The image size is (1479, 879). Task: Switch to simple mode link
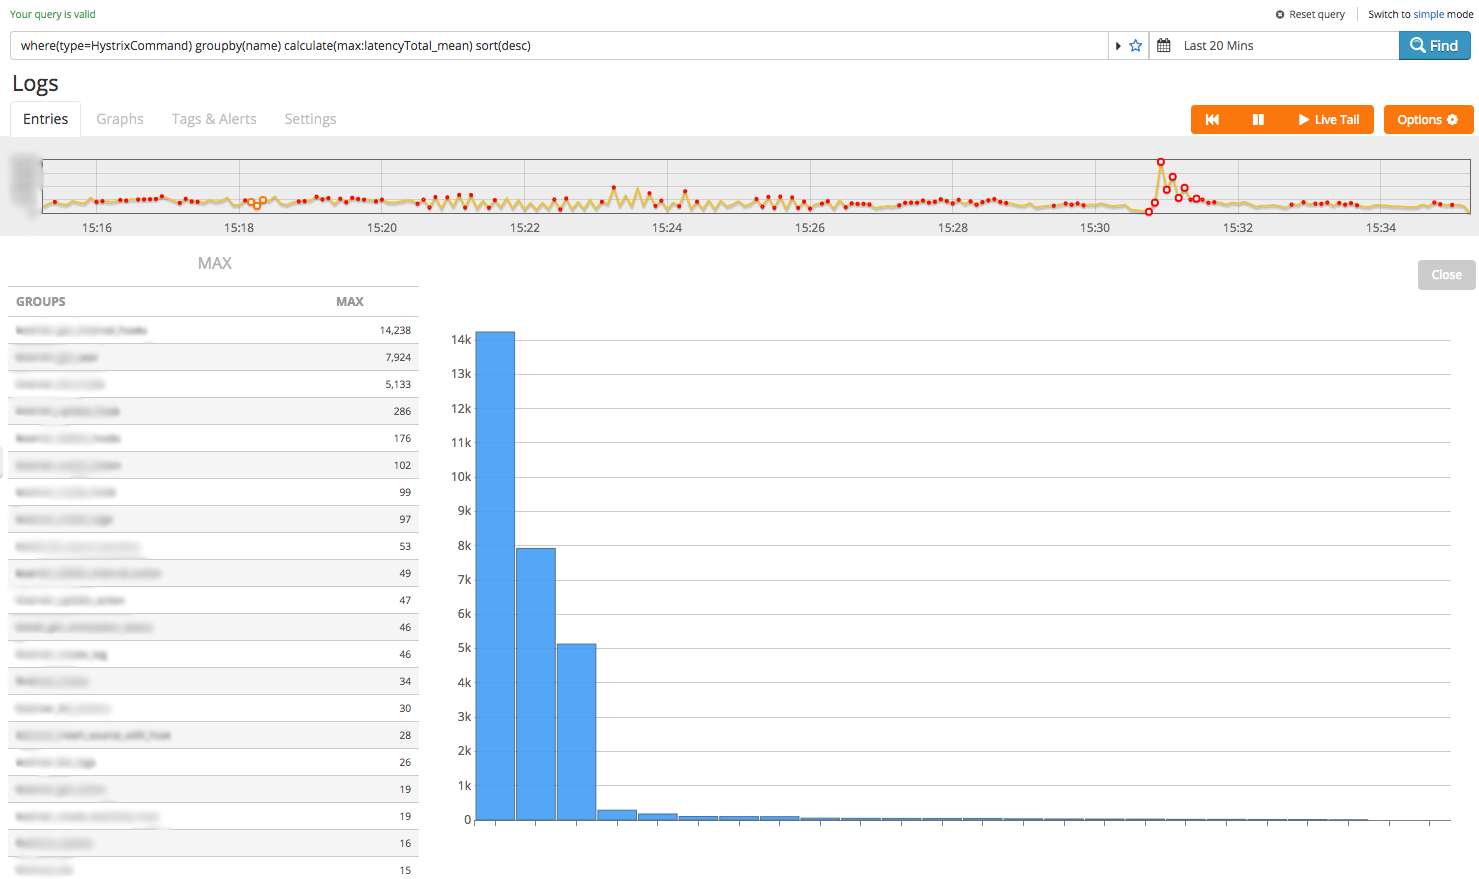pos(1420,15)
